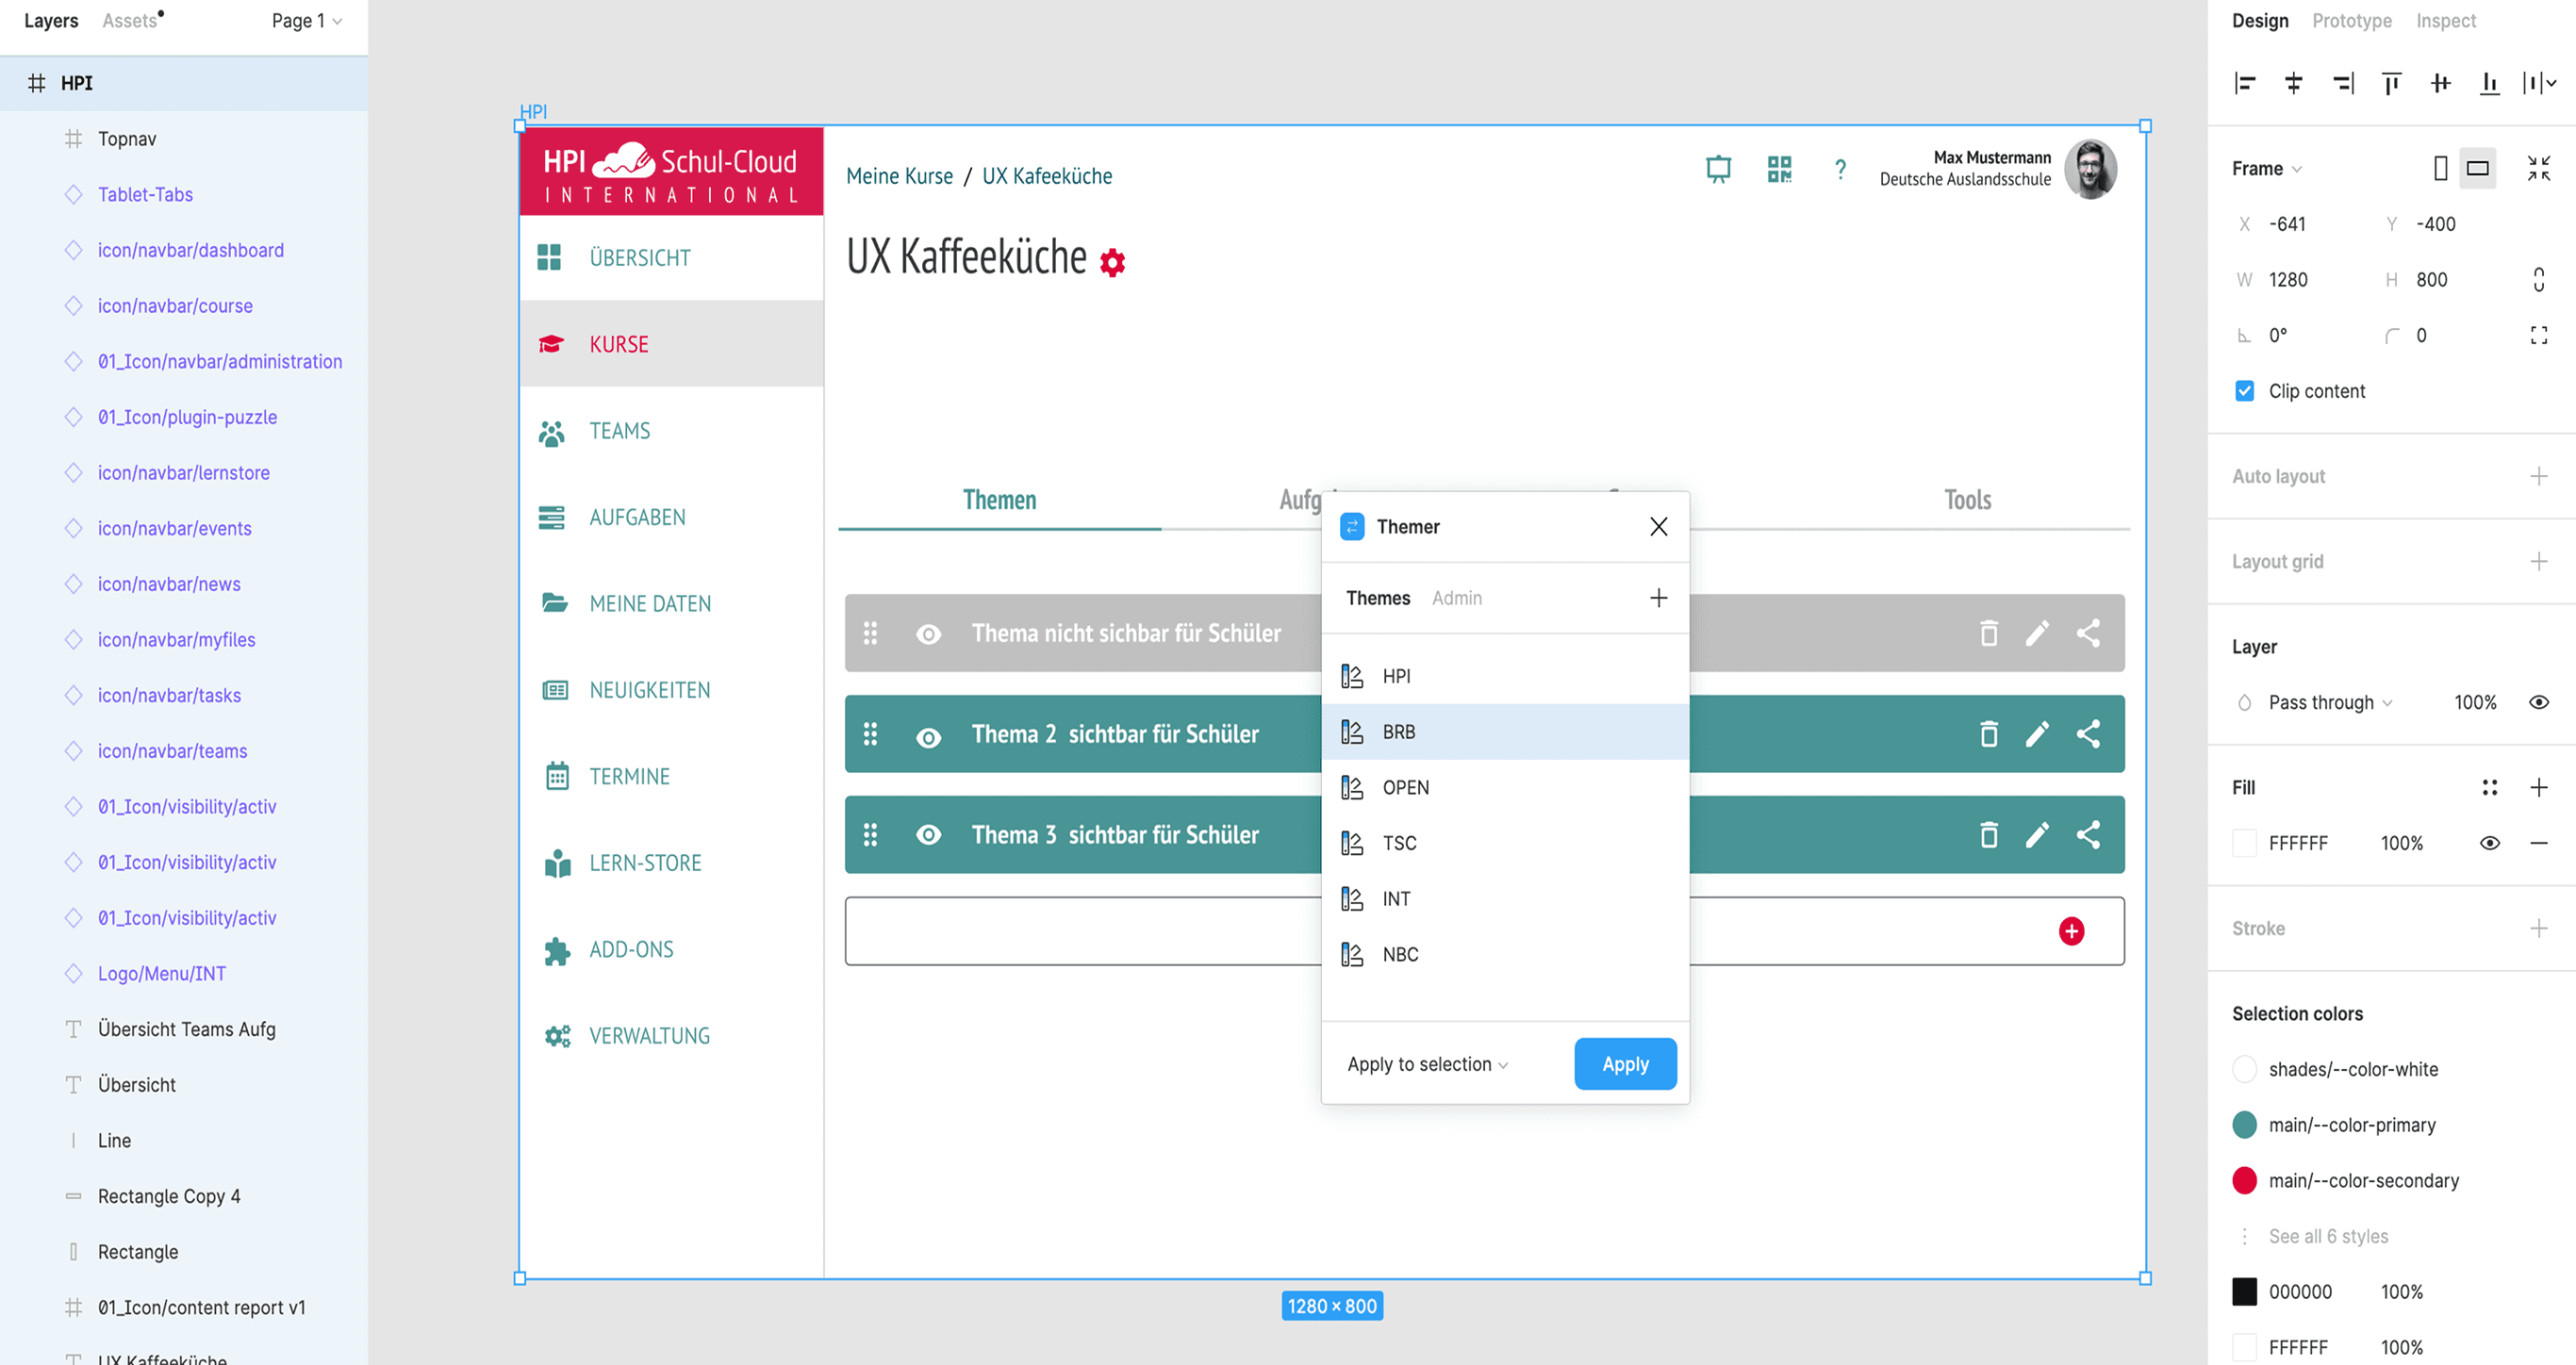The height and width of the screenshot is (1365, 2576).
Task: Click the resize to fit icon
Action: coord(2538,168)
